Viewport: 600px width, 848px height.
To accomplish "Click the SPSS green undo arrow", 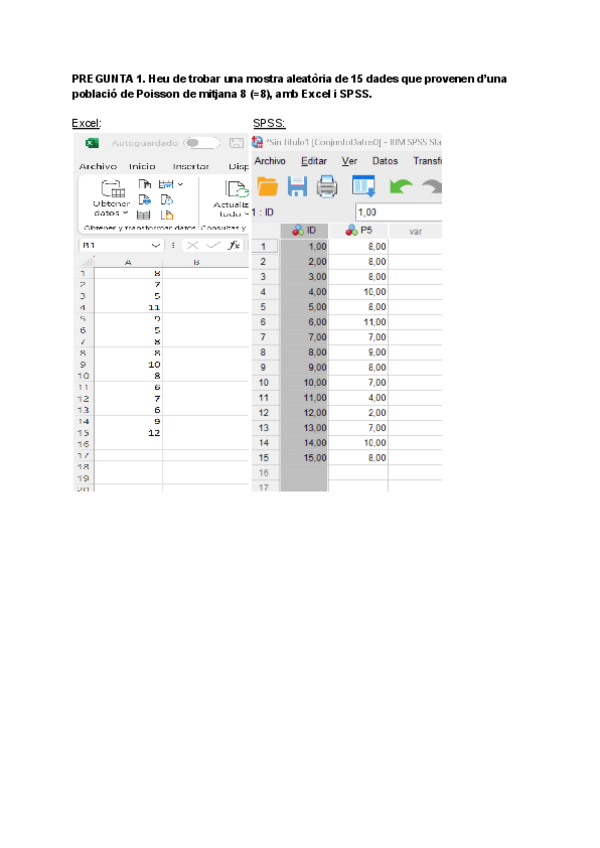I will click(x=400, y=187).
